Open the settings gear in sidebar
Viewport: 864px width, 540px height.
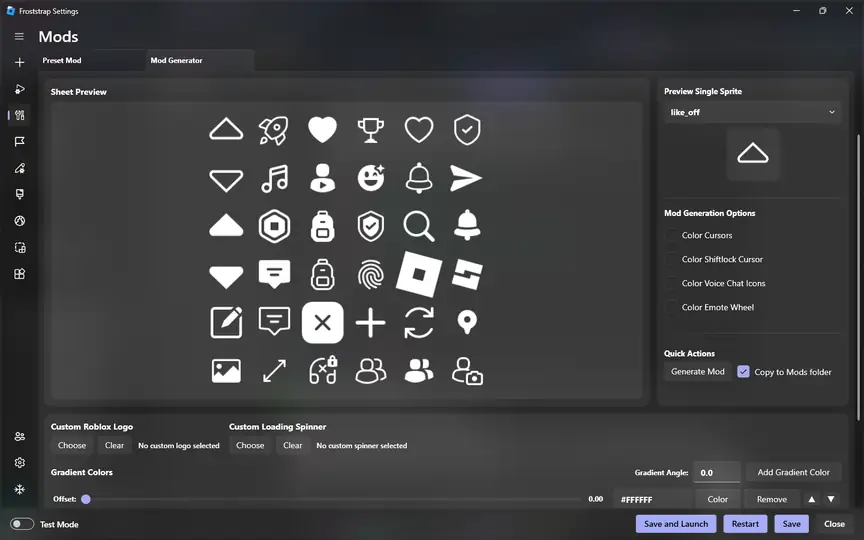click(19, 463)
